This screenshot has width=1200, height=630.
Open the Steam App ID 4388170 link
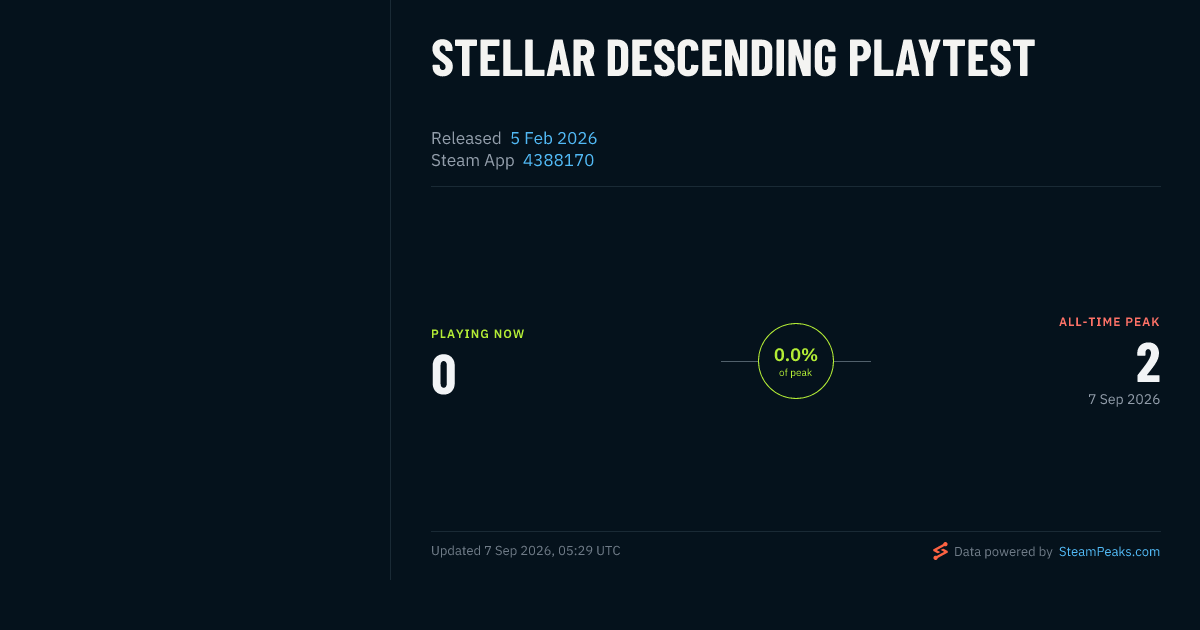tap(558, 160)
